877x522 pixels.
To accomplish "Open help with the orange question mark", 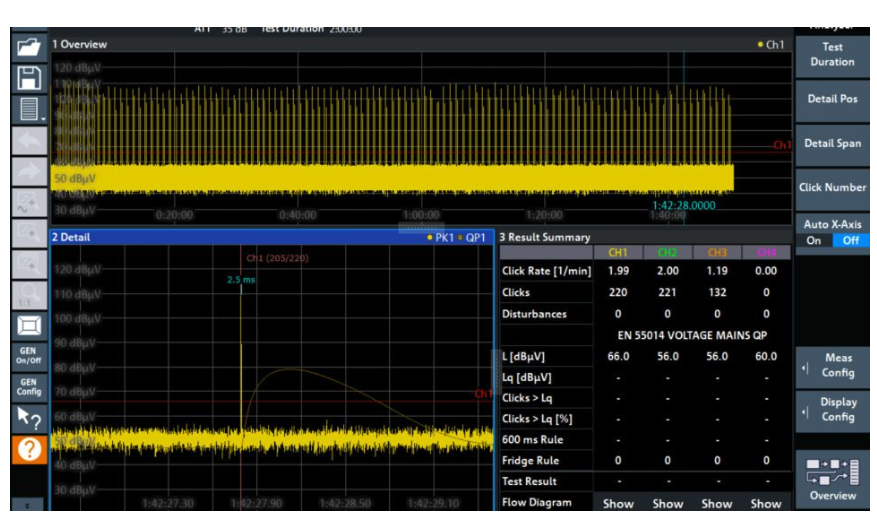I will point(29,449).
